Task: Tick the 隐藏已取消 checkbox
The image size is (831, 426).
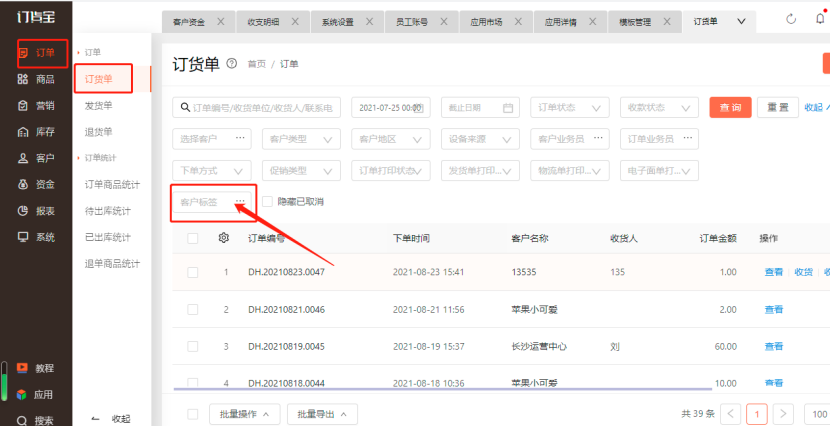Action: pyautogui.click(x=268, y=201)
